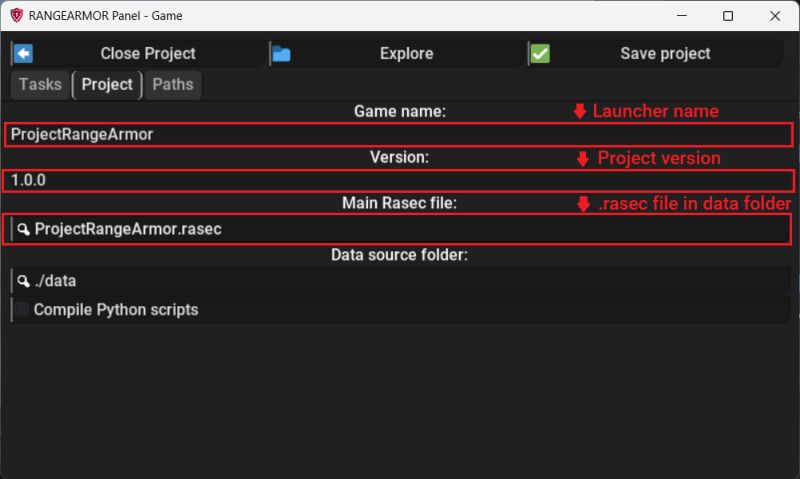Viewport: 800px width, 479px height.
Task: Minimize the RANGEARMOR Panel window
Action: click(x=682, y=16)
